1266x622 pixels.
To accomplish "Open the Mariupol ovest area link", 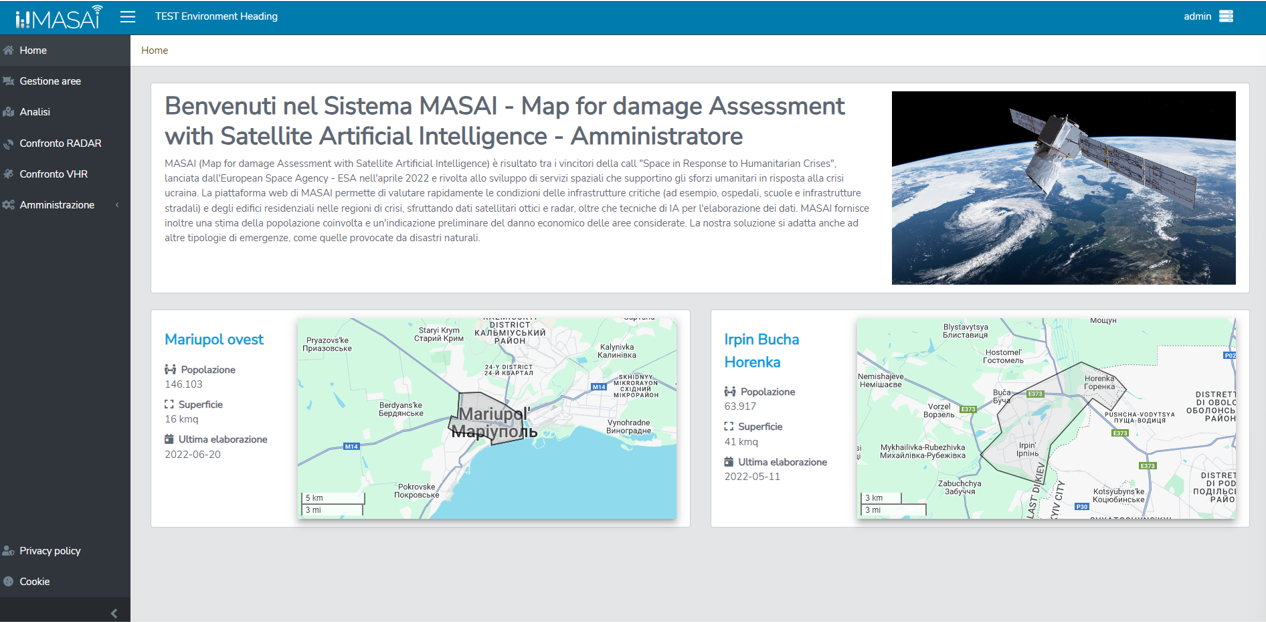I will tap(214, 340).
